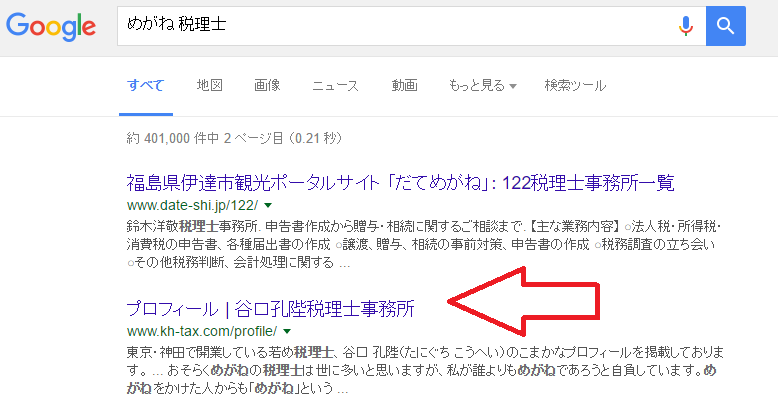Open the ニュース tab
The image size is (778, 410).
pyautogui.click(x=335, y=85)
